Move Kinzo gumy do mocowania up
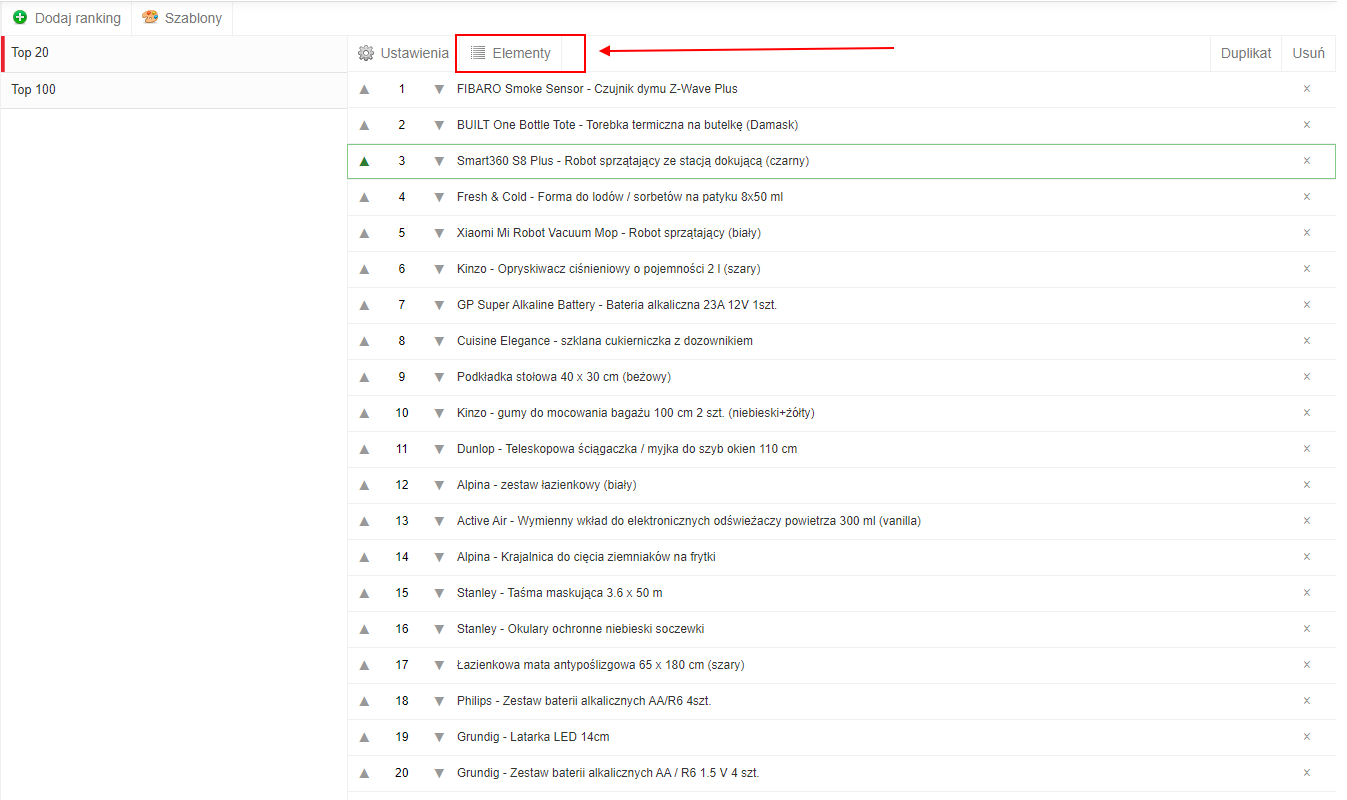 point(364,413)
